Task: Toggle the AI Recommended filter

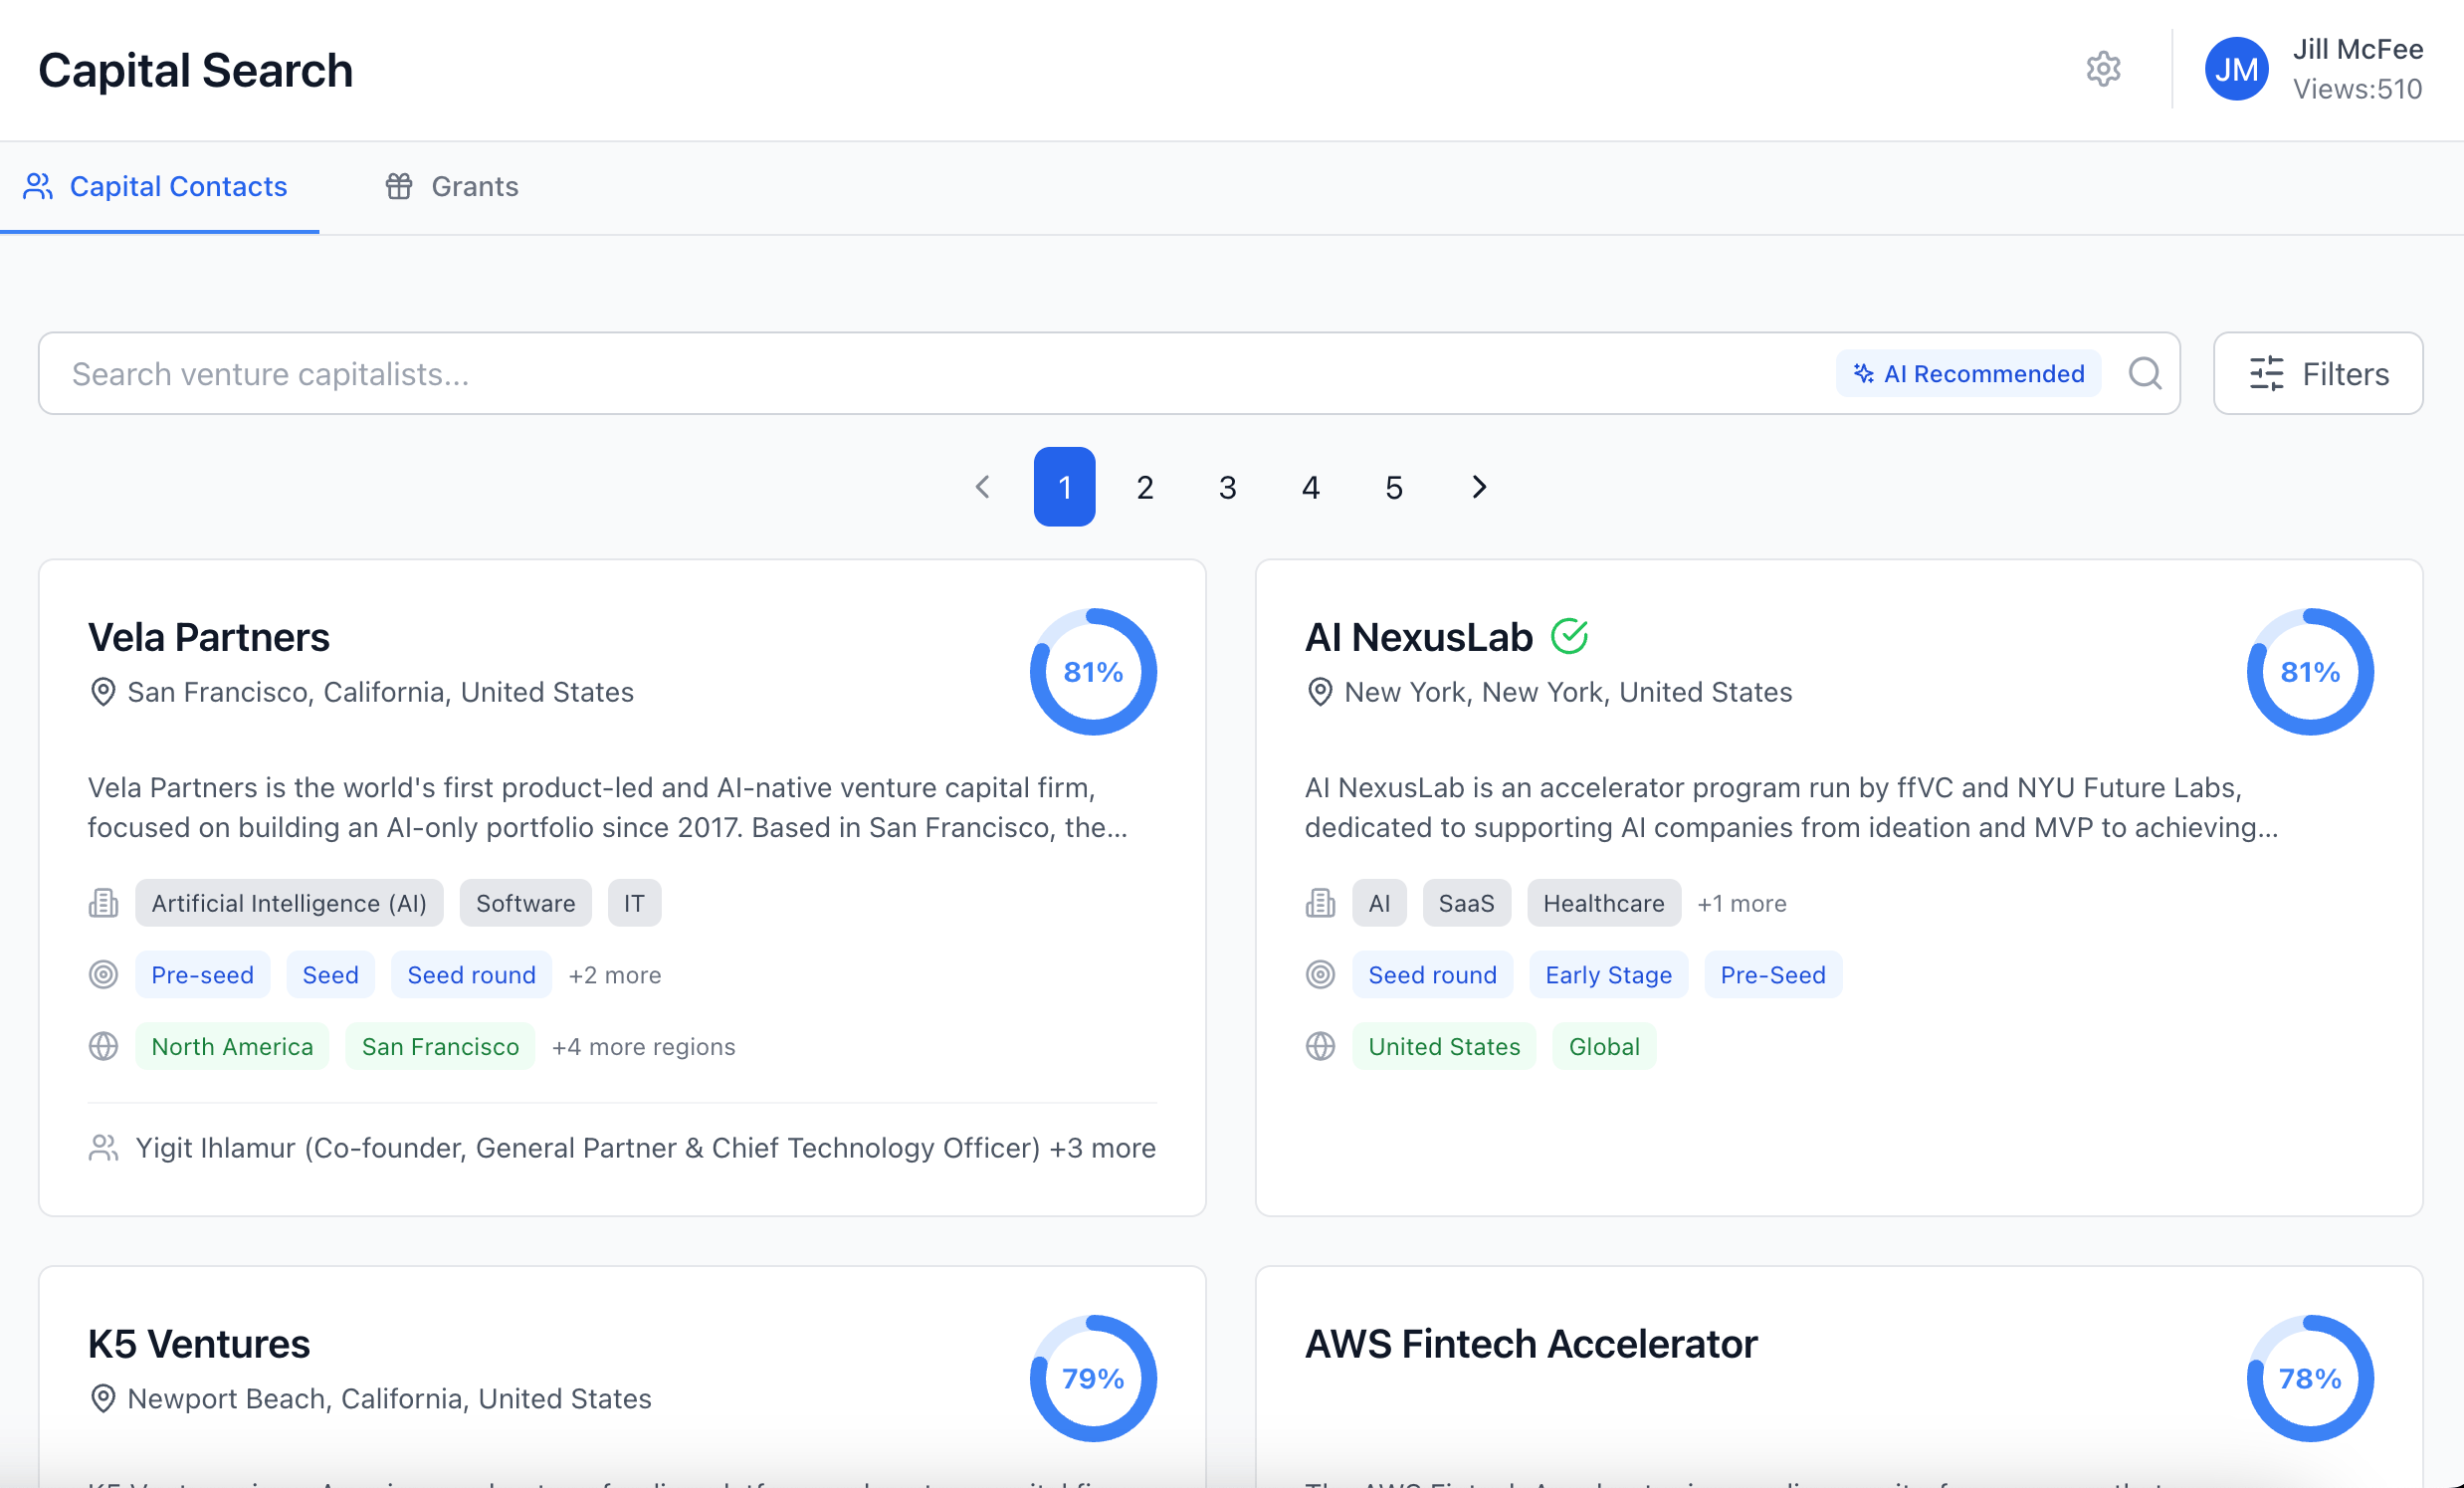Action: [x=1968, y=373]
